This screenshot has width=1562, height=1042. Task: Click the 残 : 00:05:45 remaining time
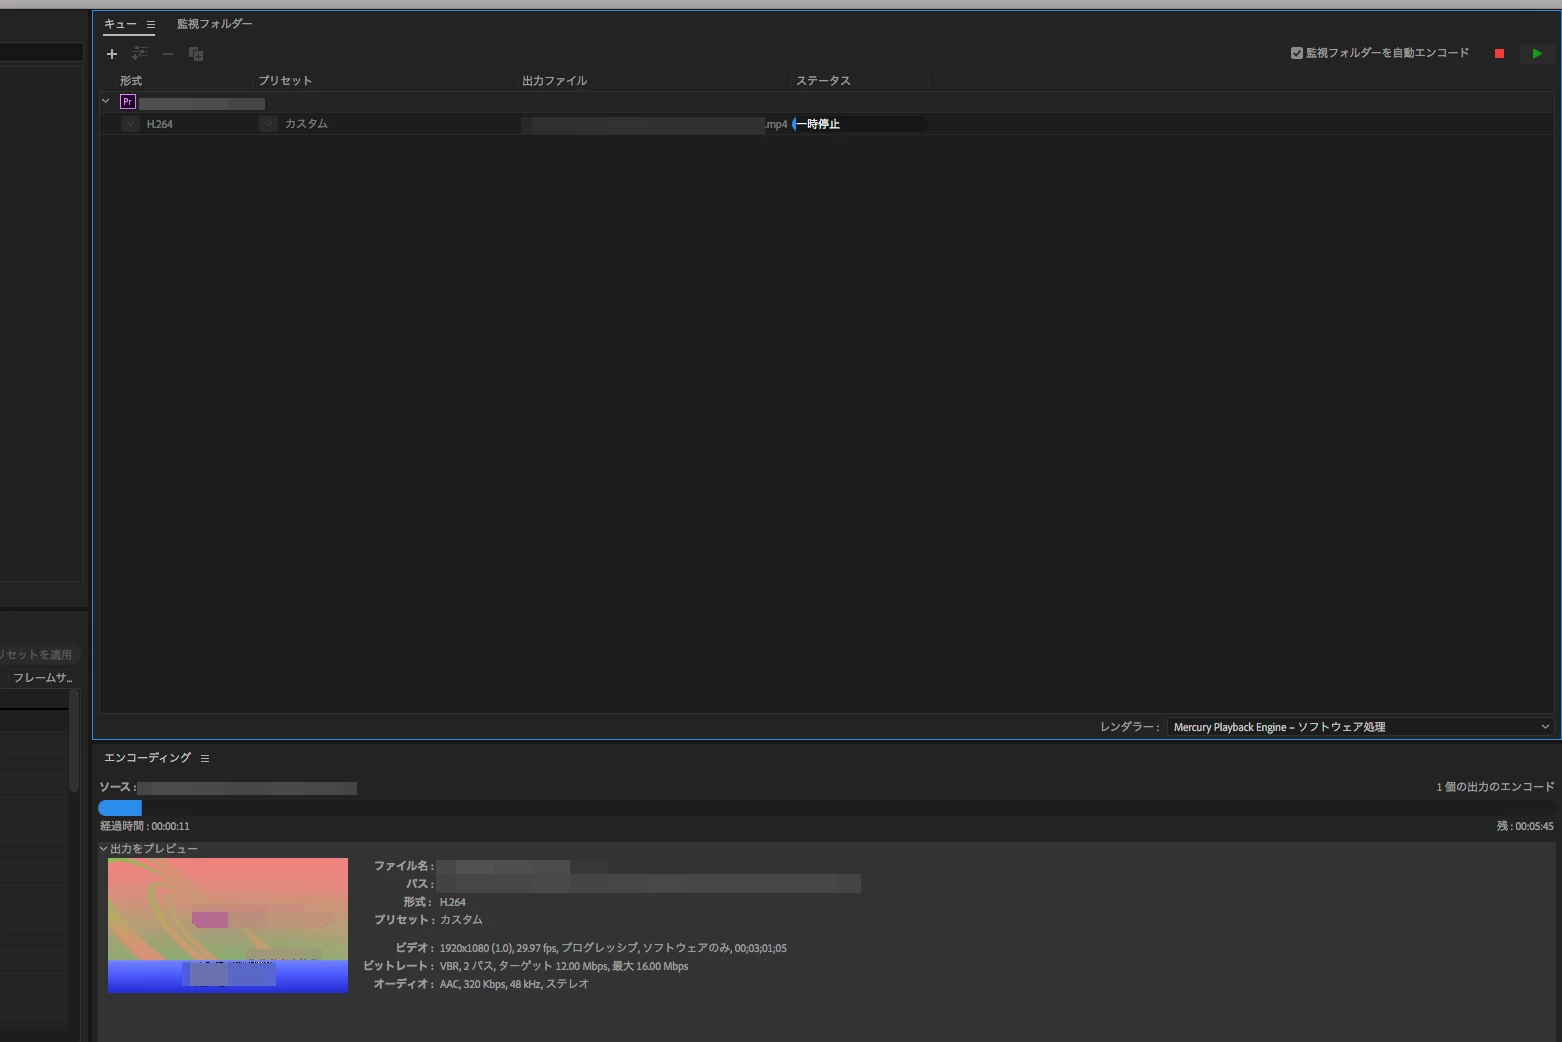(x=1525, y=826)
